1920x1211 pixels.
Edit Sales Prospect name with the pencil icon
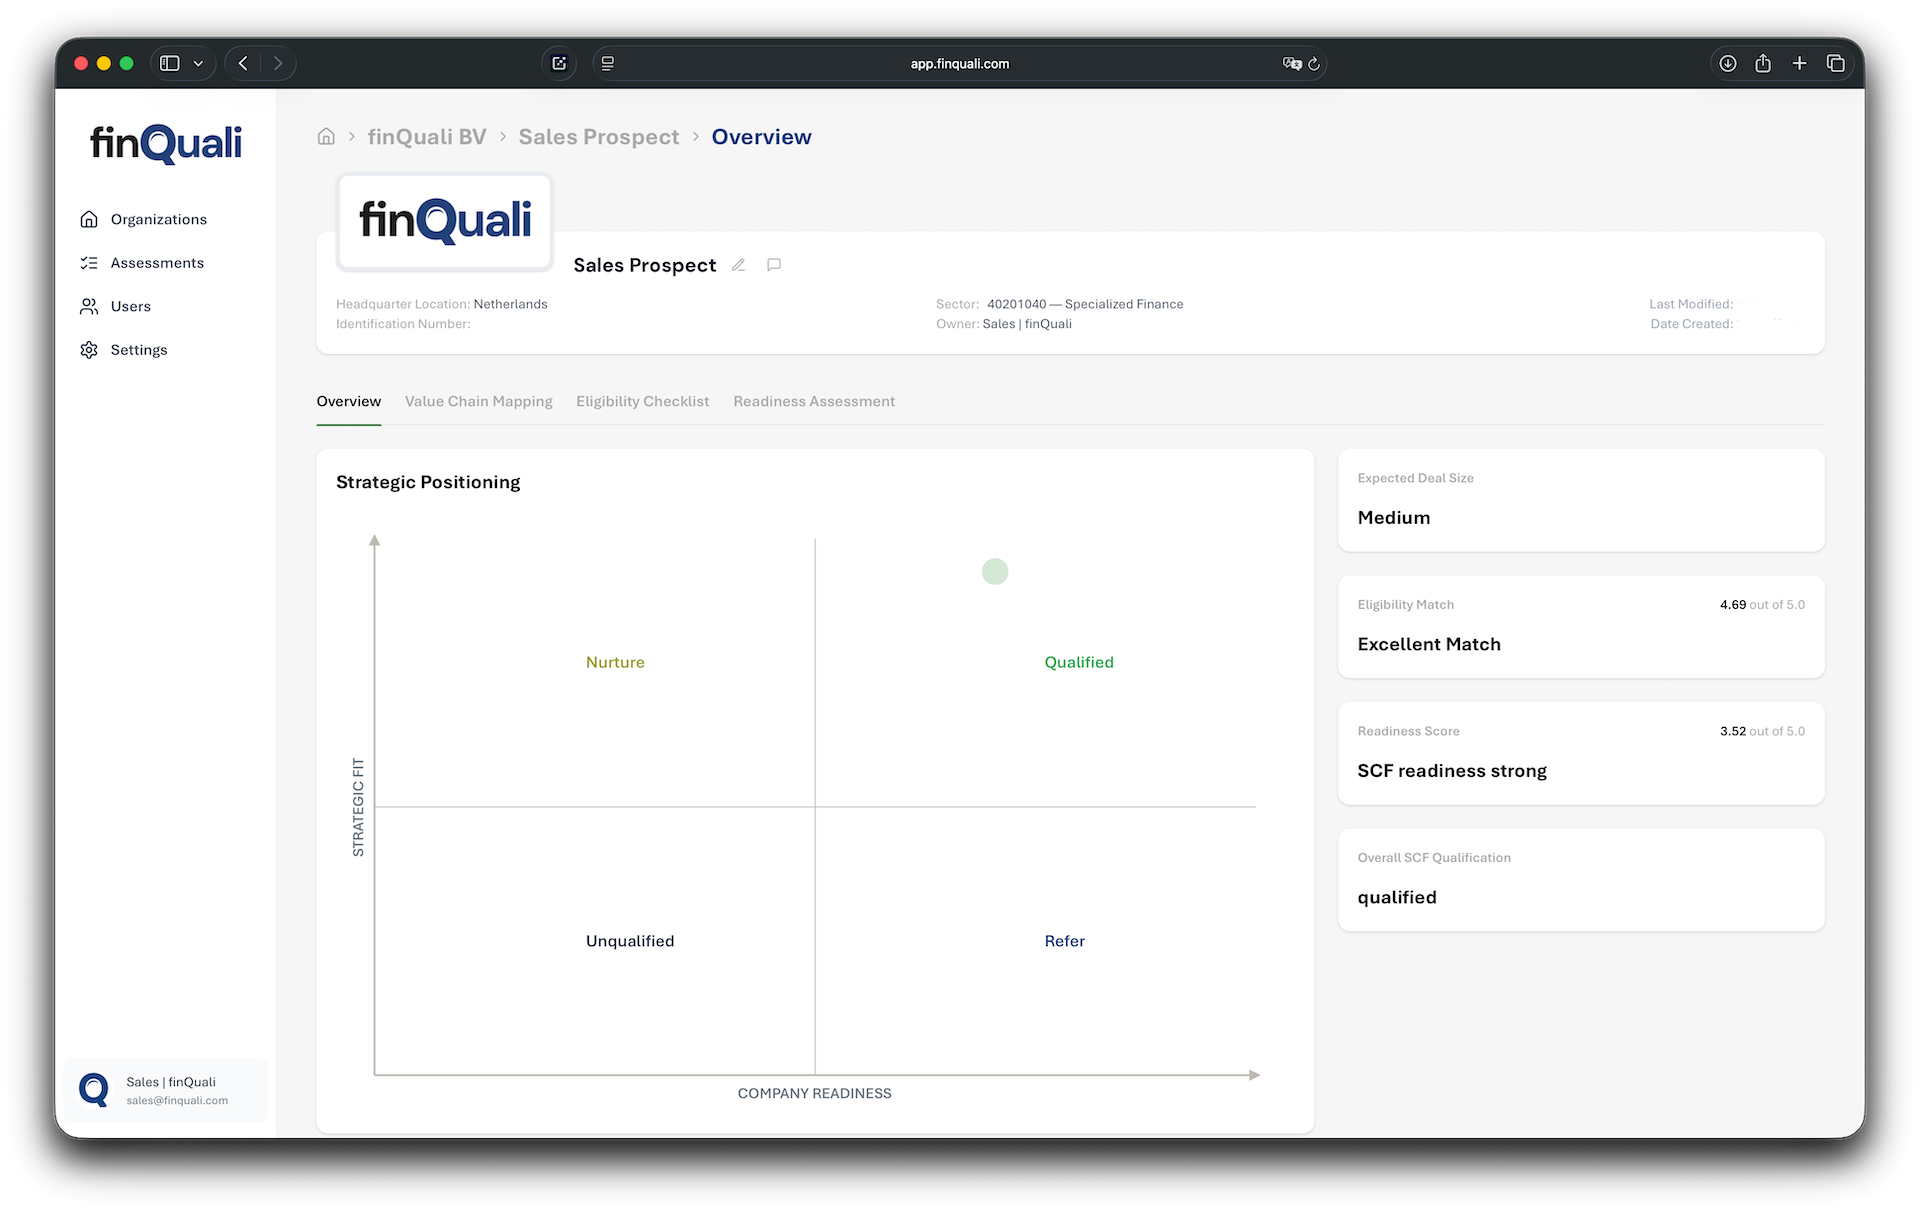(x=739, y=264)
